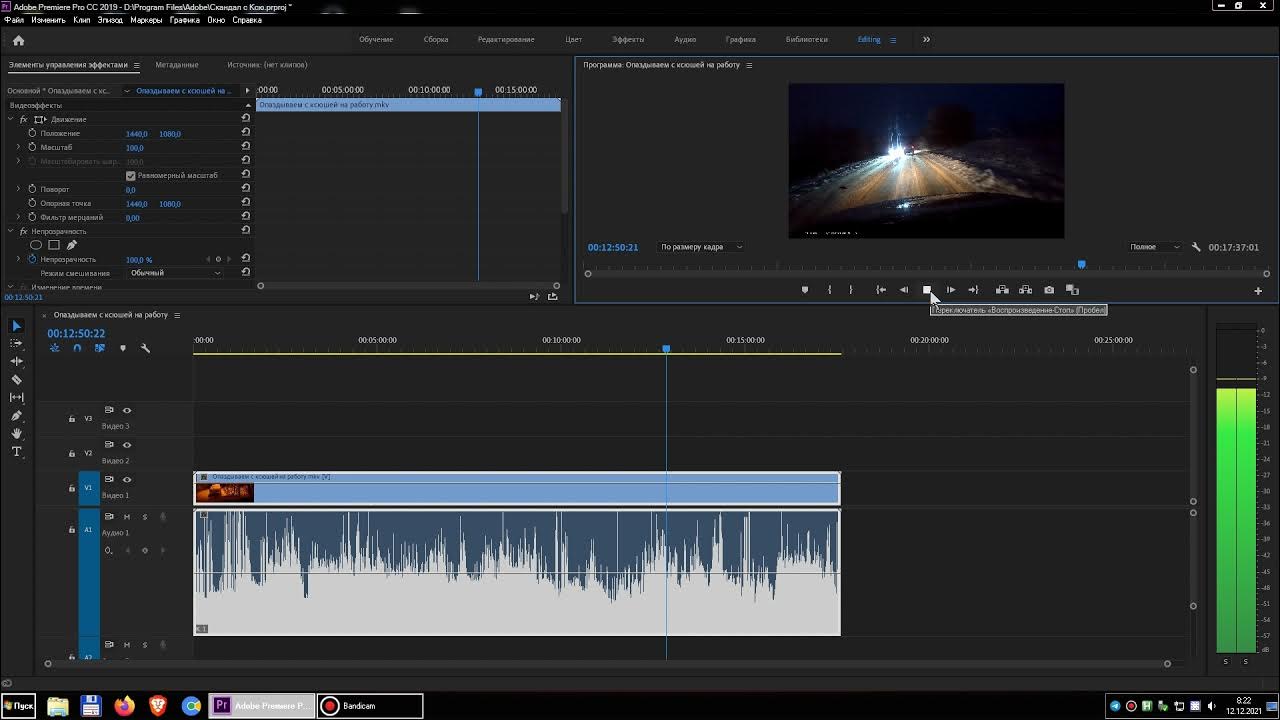
Task: Mark In point in Program monitor
Action: [x=829, y=290]
